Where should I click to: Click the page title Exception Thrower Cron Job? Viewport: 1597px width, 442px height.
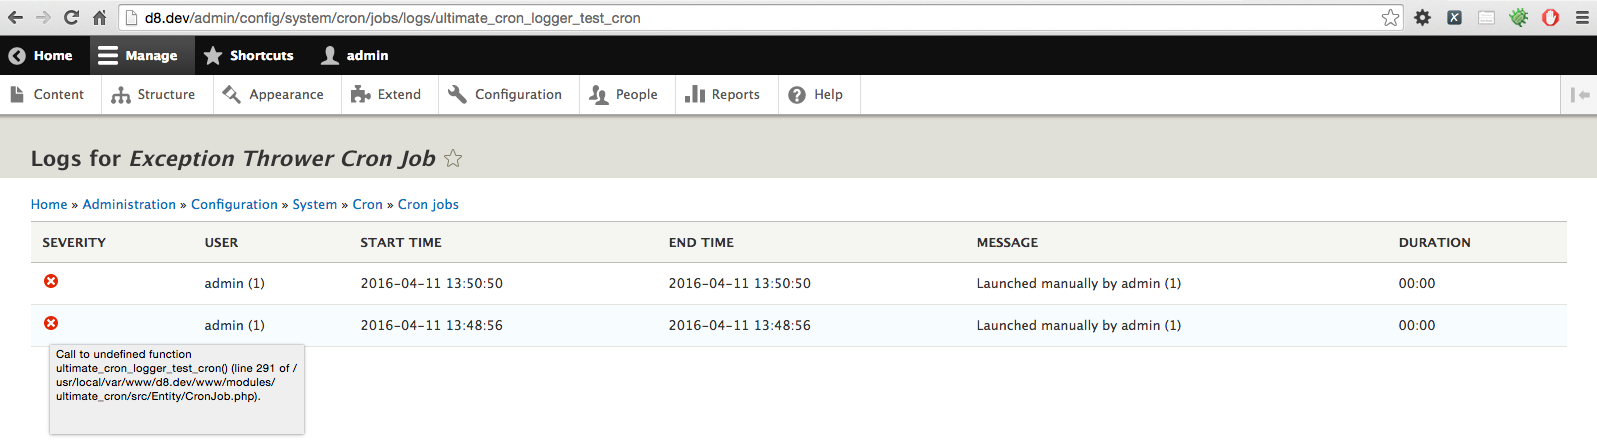283,159
